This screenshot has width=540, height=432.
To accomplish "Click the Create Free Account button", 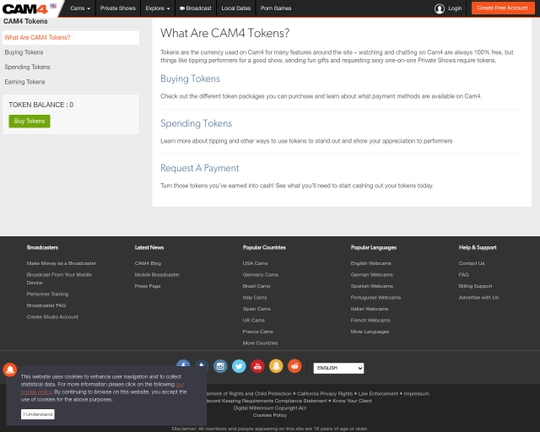I will pyautogui.click(x=502, y=8).
